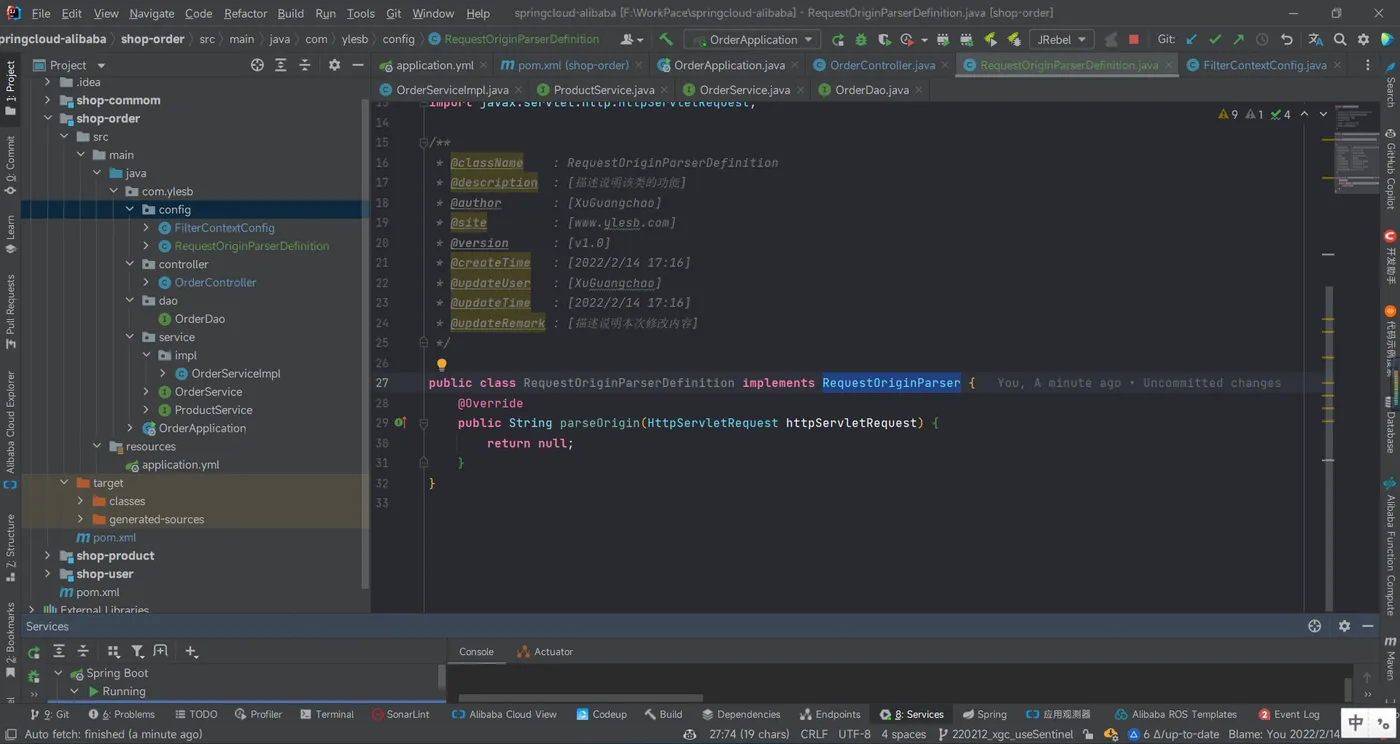Click Expand All icon in Project panel header
Image resolution: width=1400 pixels, height=744 pixels.
280,65
